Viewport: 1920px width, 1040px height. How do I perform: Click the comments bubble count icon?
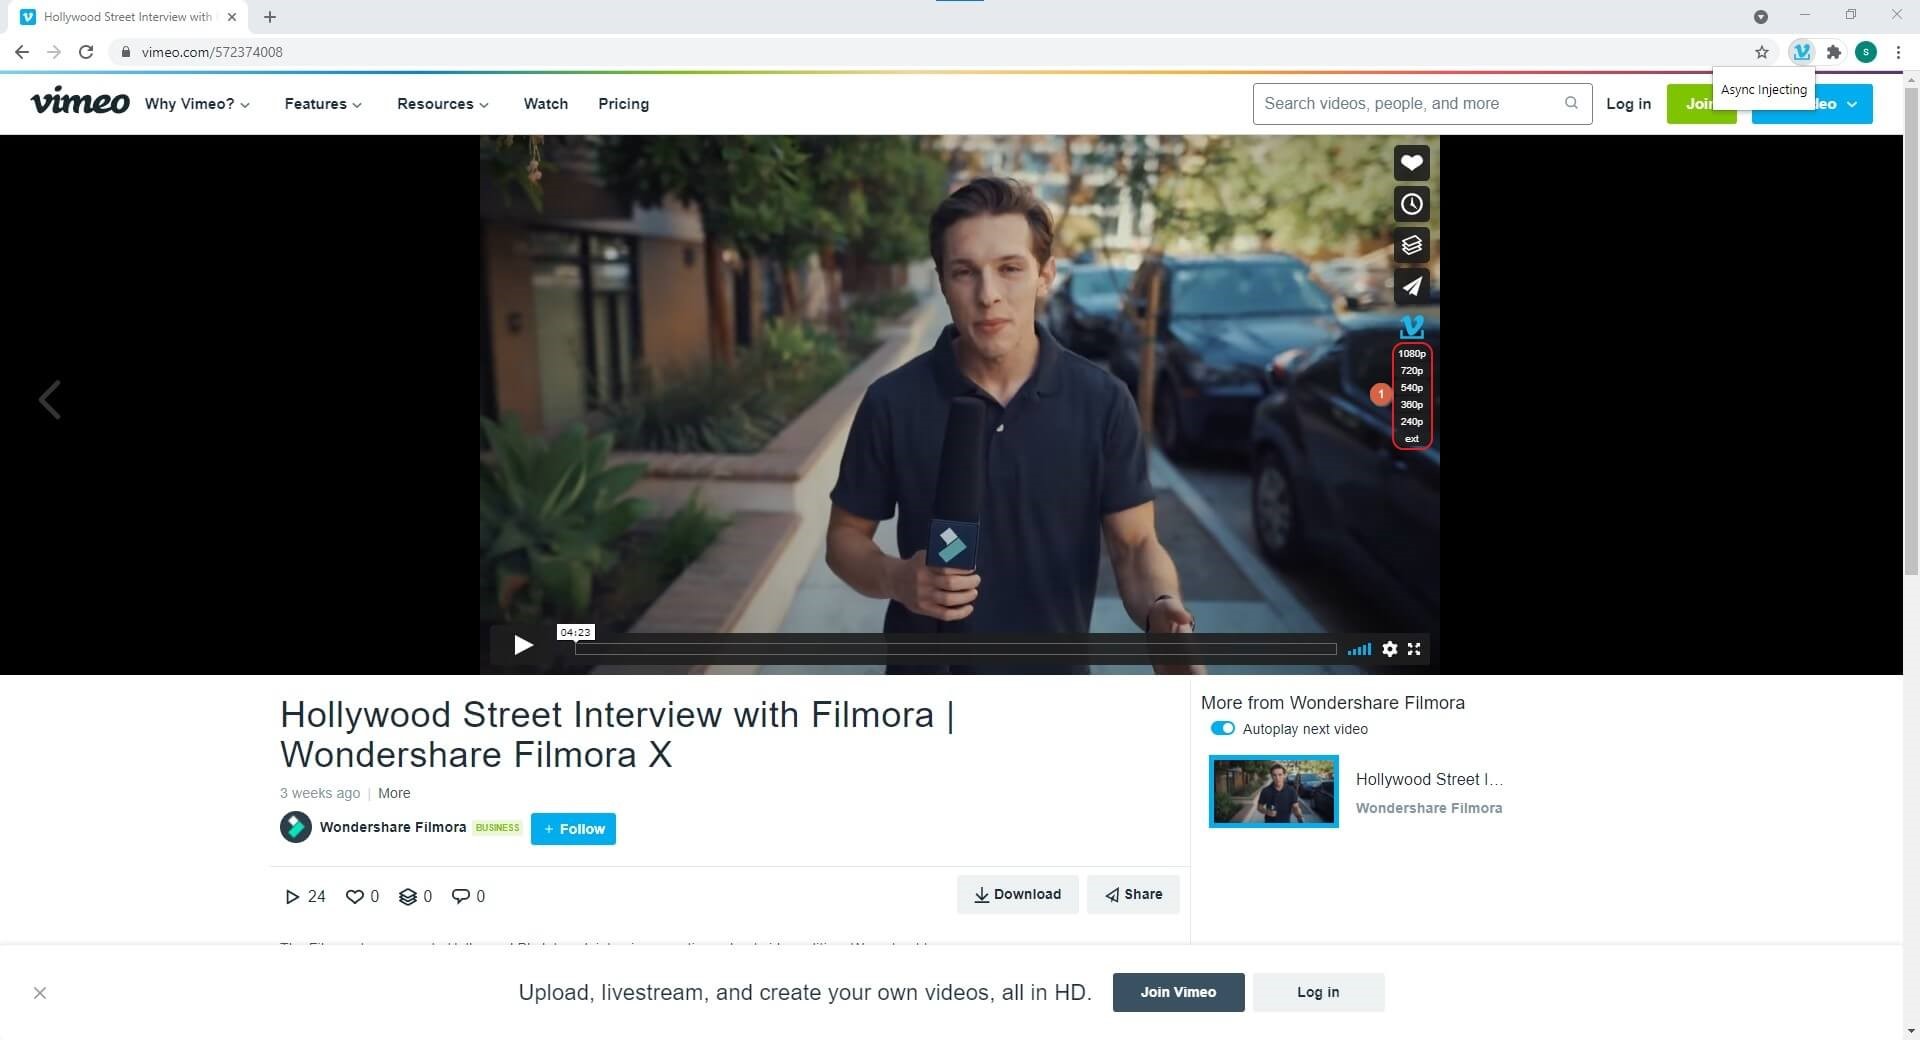click(460, 896)
